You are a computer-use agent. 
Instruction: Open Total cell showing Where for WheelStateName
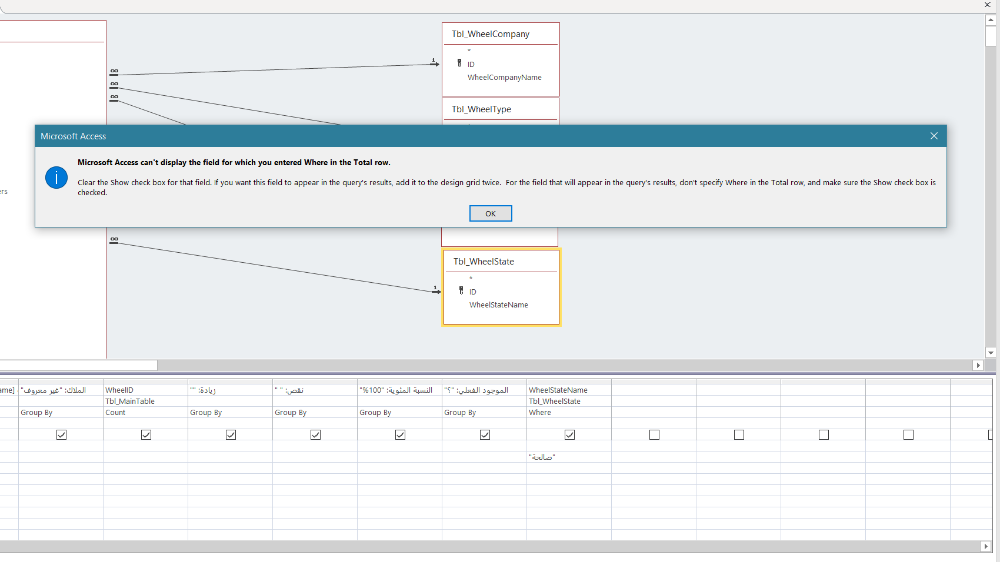tap(569, 413)
